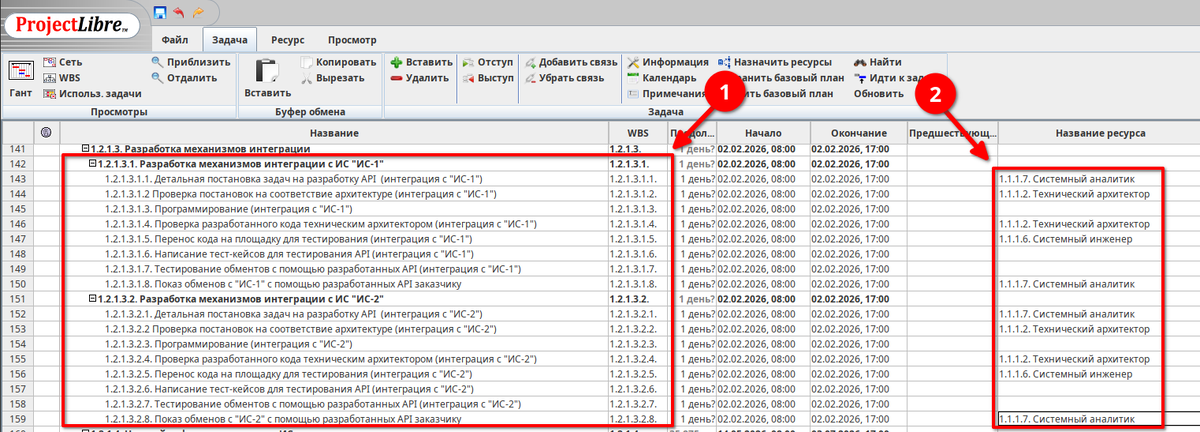Delete the task with Удалить
1200x432 pixels.
pos(419,77)
